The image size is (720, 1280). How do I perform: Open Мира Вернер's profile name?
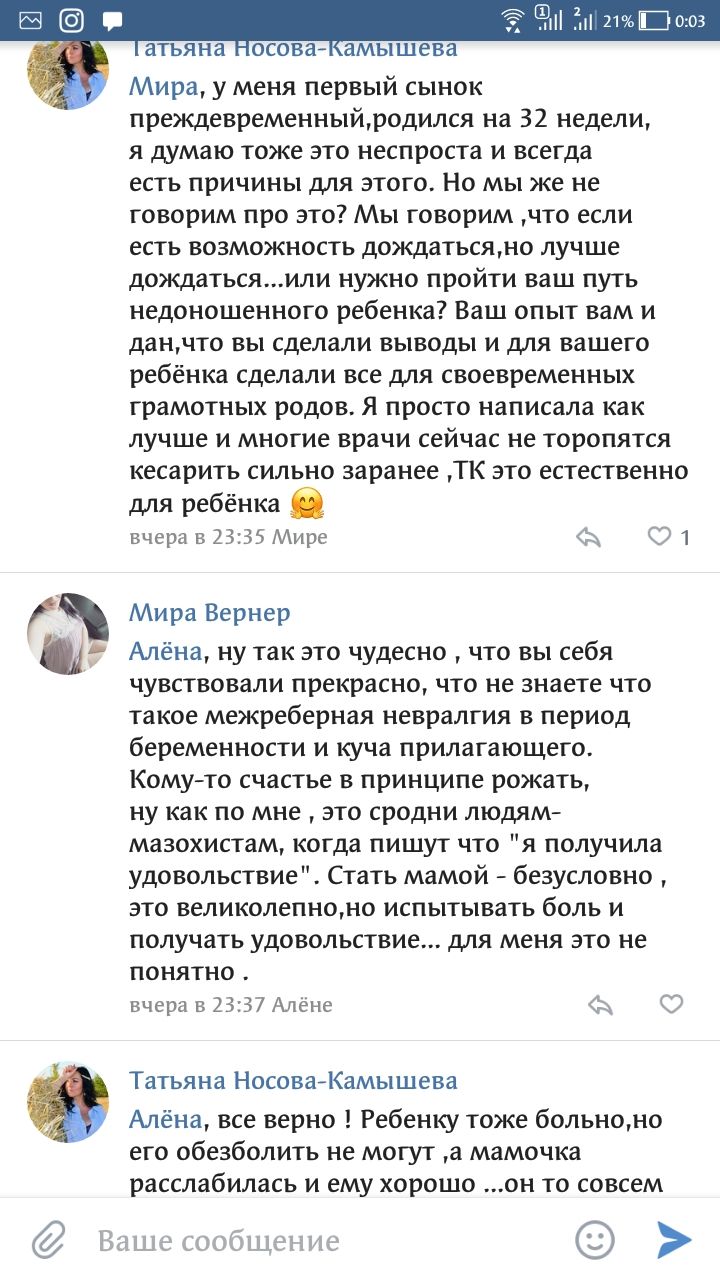click(x=210, y=612)
